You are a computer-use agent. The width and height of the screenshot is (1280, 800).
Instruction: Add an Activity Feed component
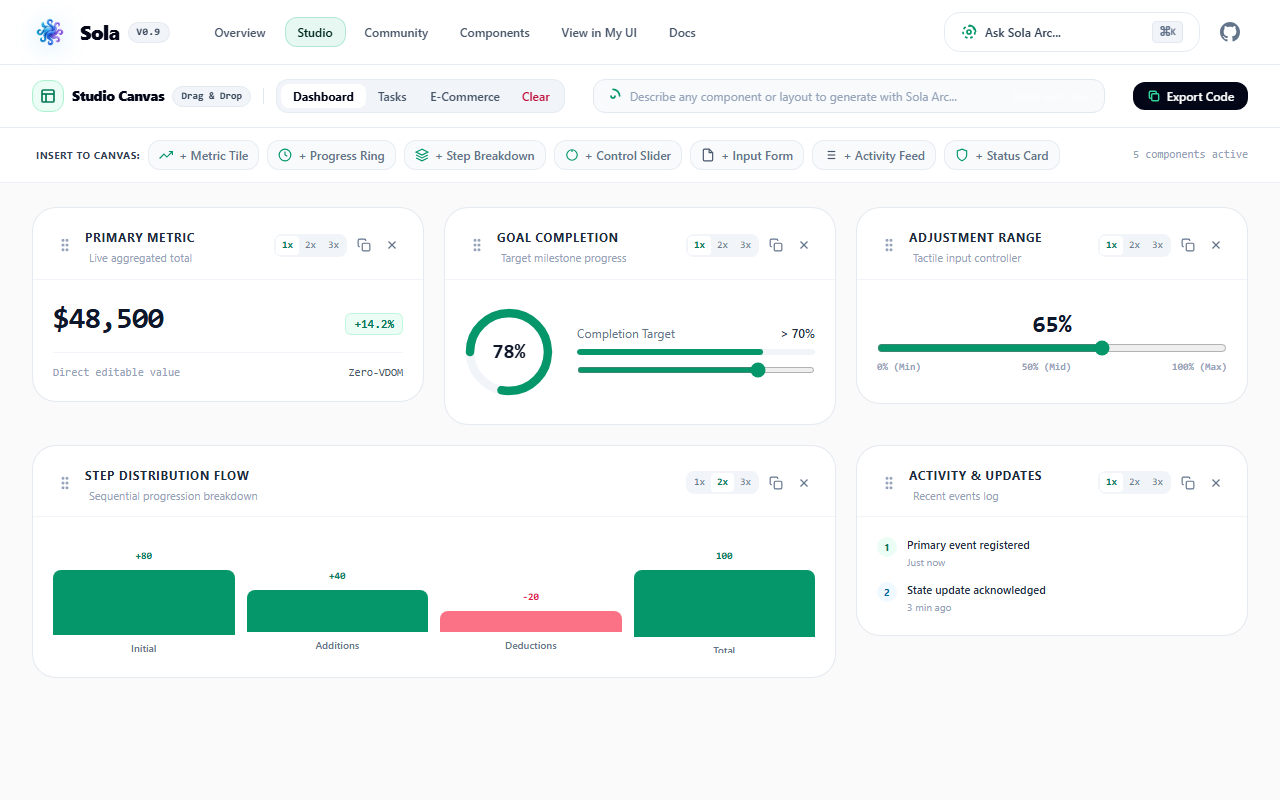875,155
